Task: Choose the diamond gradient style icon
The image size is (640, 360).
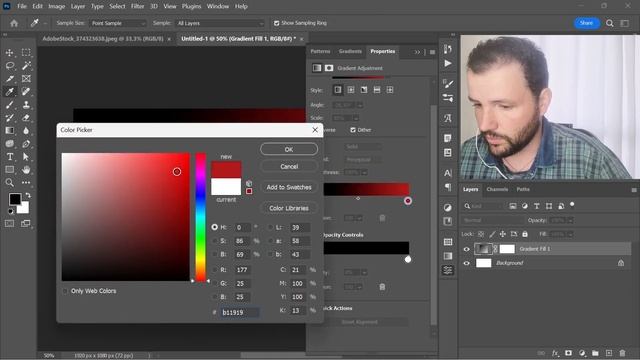Action: coord(390,90)
